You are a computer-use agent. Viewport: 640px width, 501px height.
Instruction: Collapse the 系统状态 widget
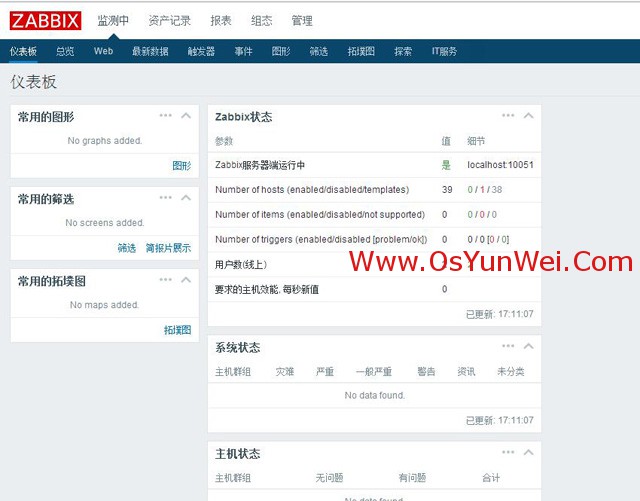point(529,346)
